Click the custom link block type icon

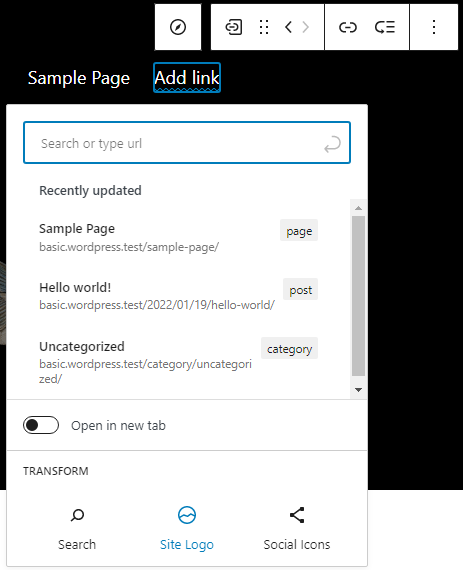(x=233, y=27)
